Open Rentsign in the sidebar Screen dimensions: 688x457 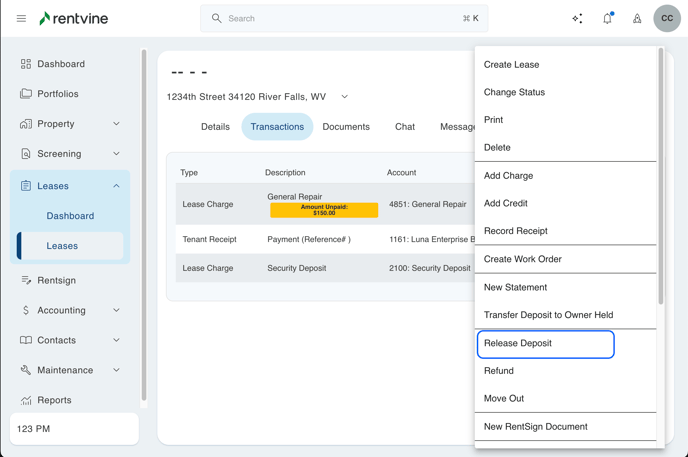pos(56,280)
